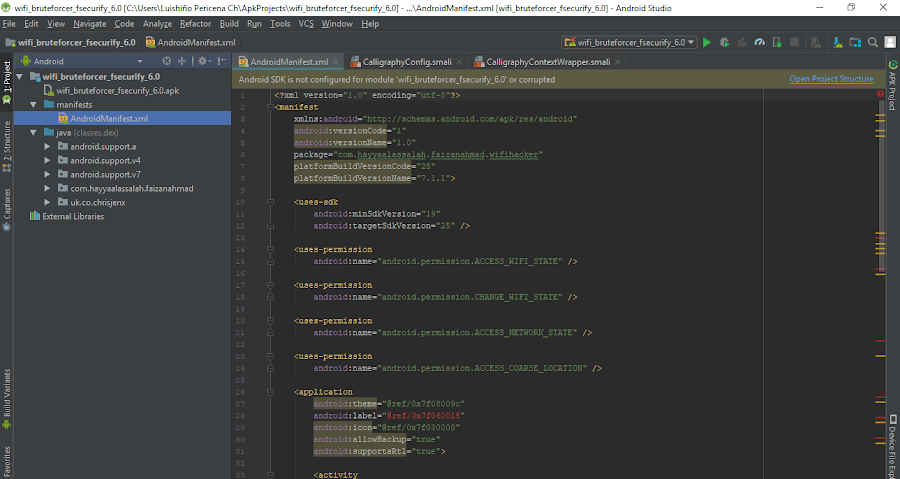Click the Open Project Structure link
The image size is (900, 479).
831,79
